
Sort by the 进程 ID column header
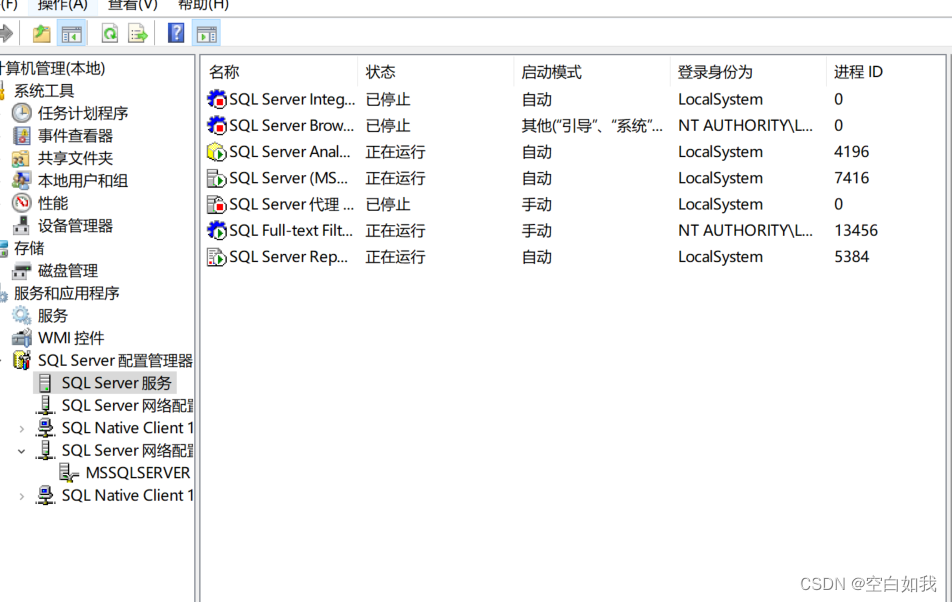click(x=858, y=73)
